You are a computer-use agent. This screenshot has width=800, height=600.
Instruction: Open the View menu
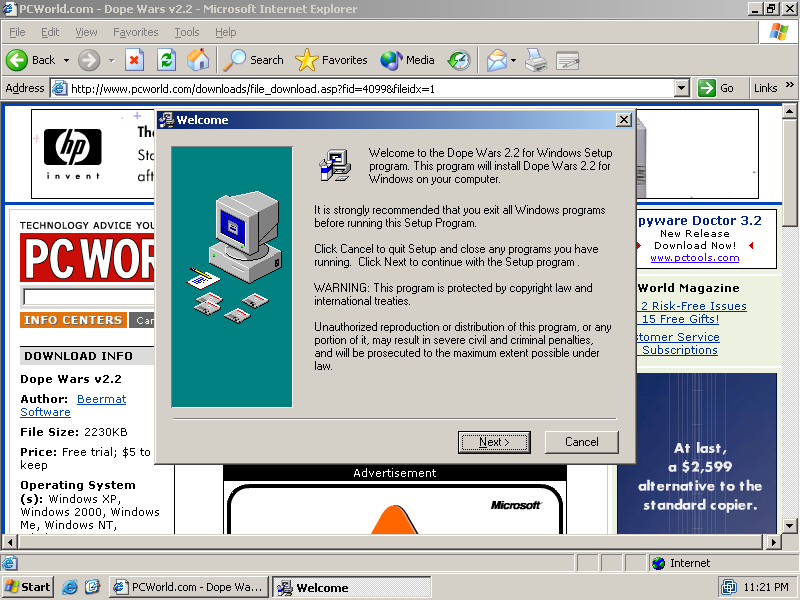coord(86,32)
